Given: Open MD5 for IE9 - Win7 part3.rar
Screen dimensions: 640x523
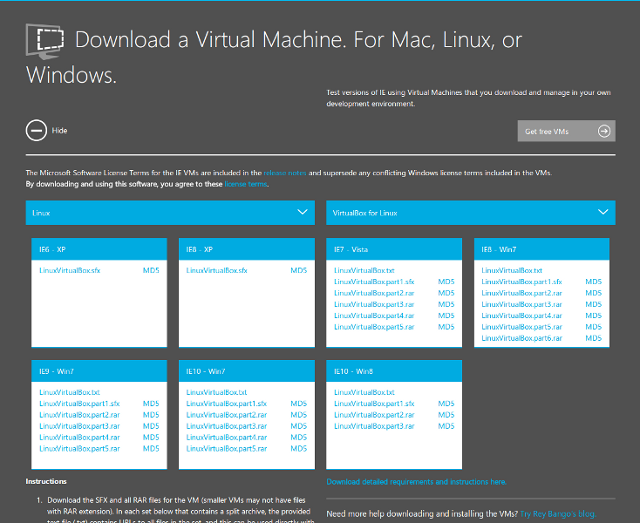Looking at the screenshot, I should (151, 426).
